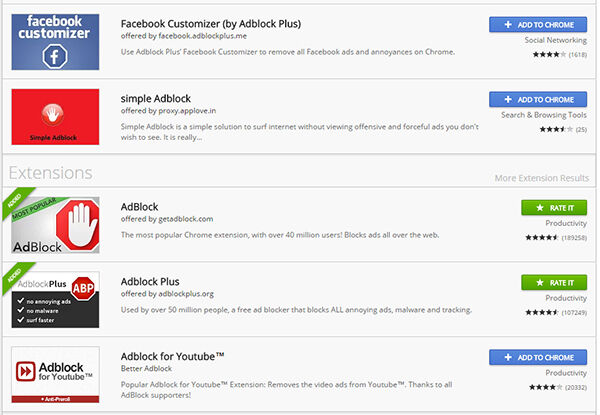This screenshot has height=415, width=600.
Task: Open the simple Adblock title link
Action: [156, 99]
